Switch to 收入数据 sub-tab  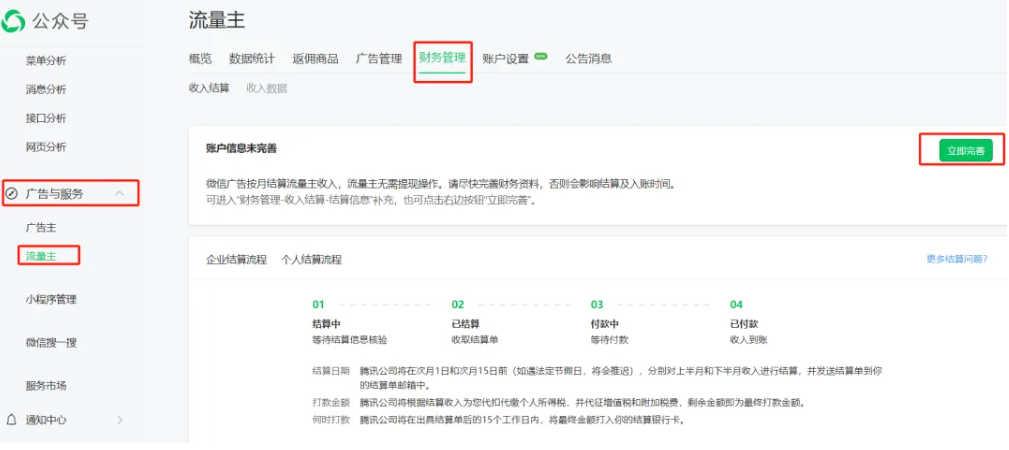click(x=266, y=88)
